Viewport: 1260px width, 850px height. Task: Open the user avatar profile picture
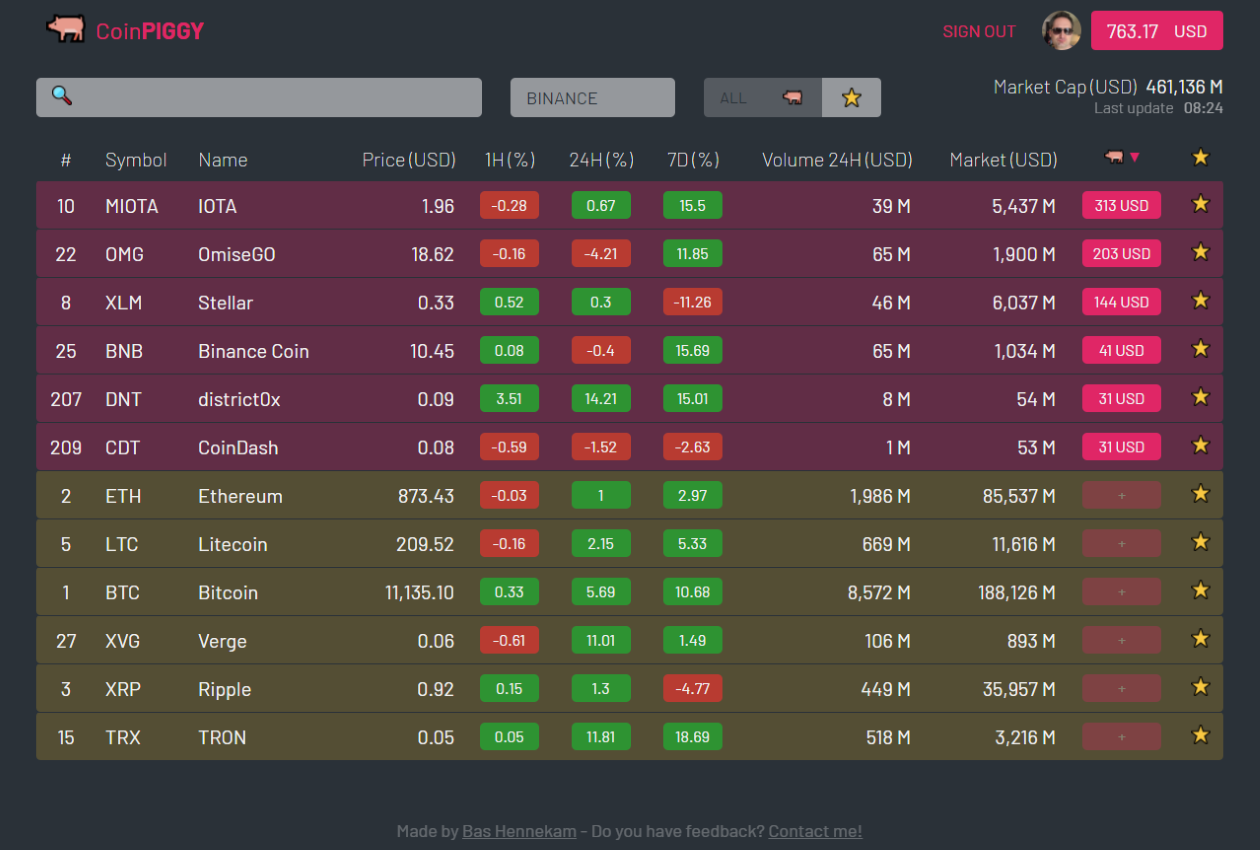point(1061,31)
